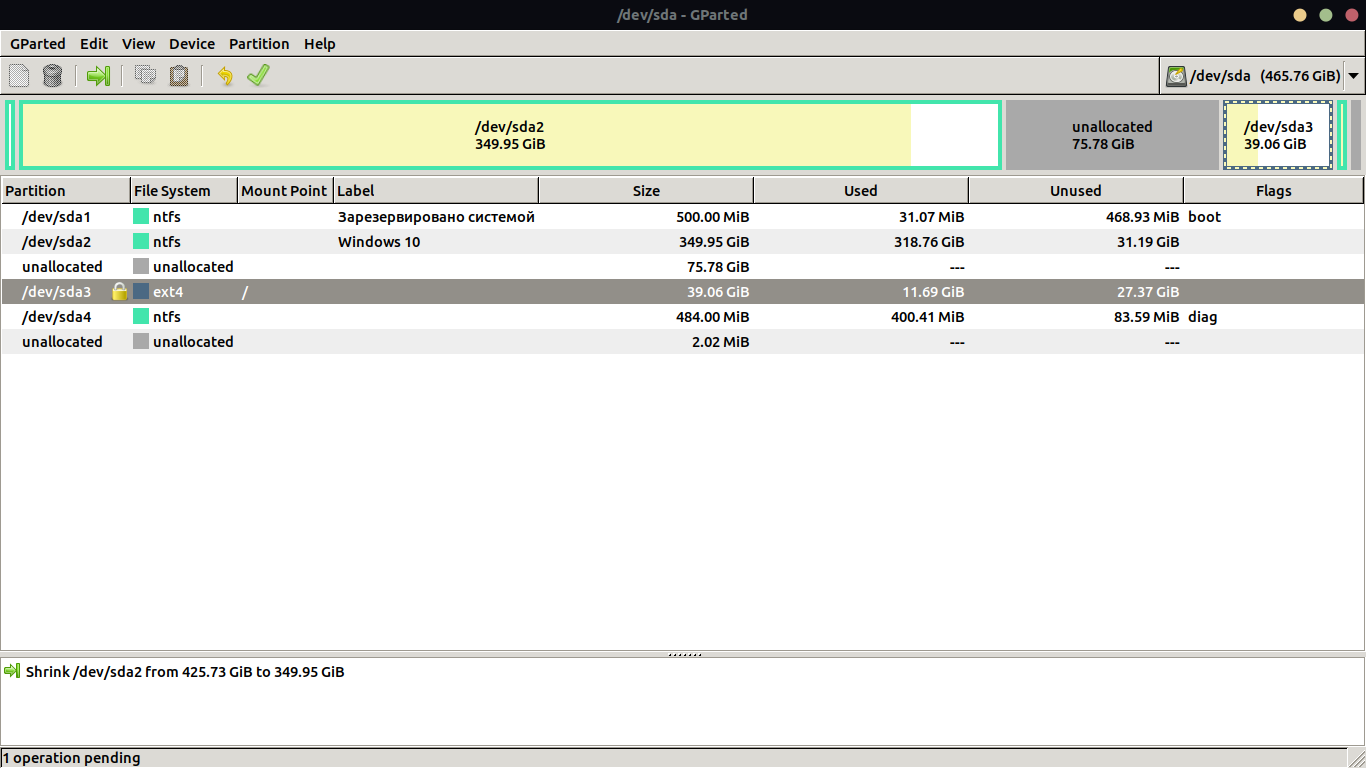Select /dev/sda2 block in disk graphic
The height and width of the screenshot is (768, 1366).
point(510,135)
